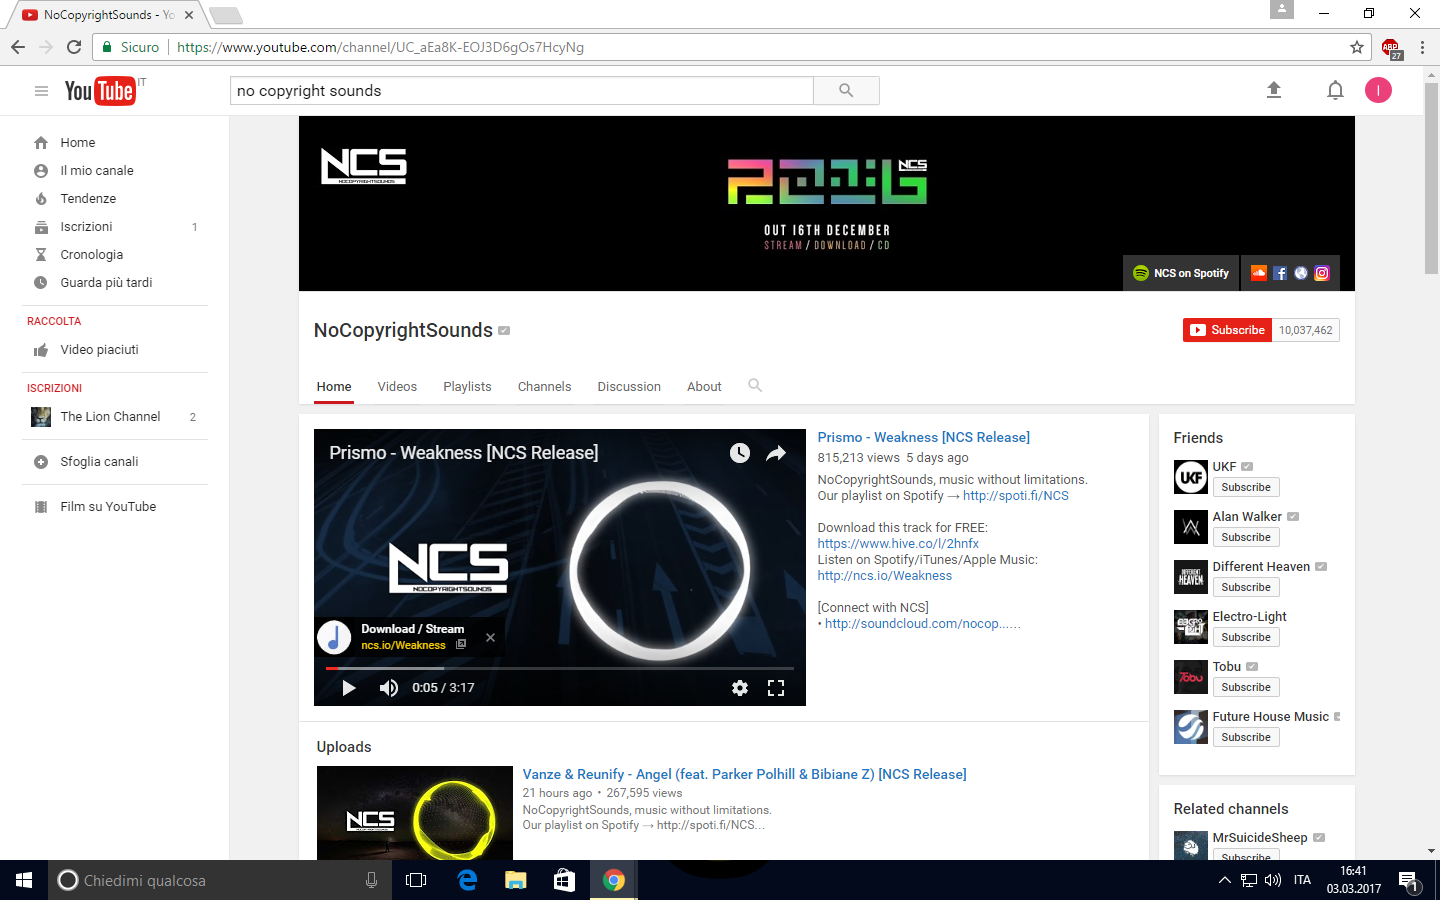Subscribe to UKF
1440x900 pixels.
pyautogui.click(x=1246, y=487)
